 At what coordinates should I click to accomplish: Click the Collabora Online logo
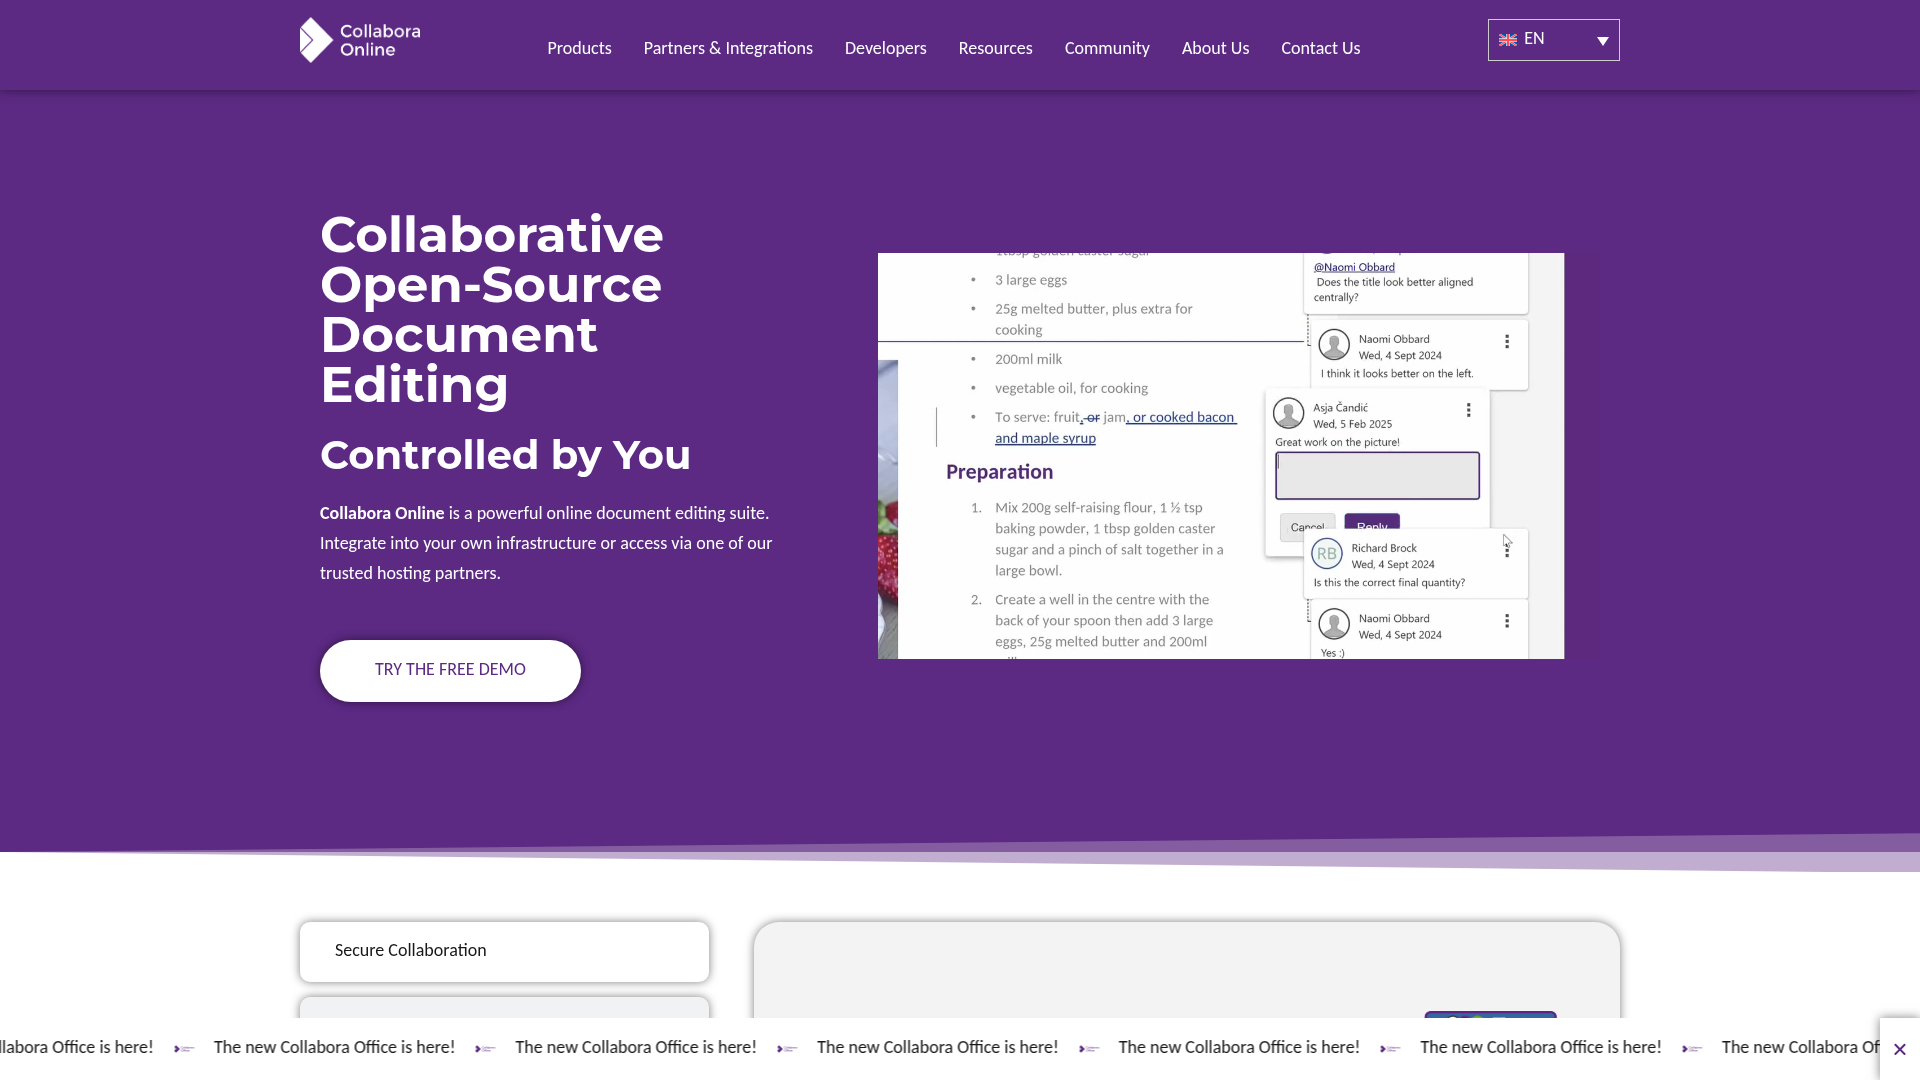coord(359,39)
